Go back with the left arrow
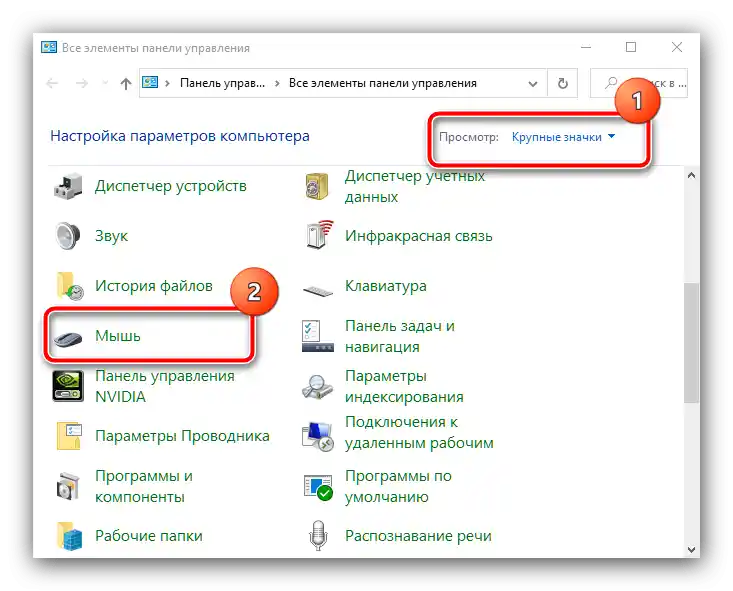Screen dimensions: 733x591 tap(52, 84)
